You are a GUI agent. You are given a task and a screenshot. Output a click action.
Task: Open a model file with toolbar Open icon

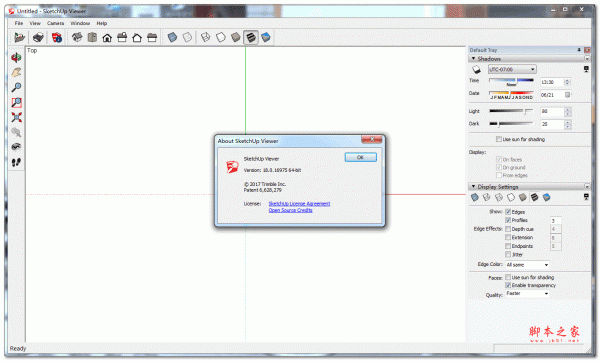click(19, 38)
